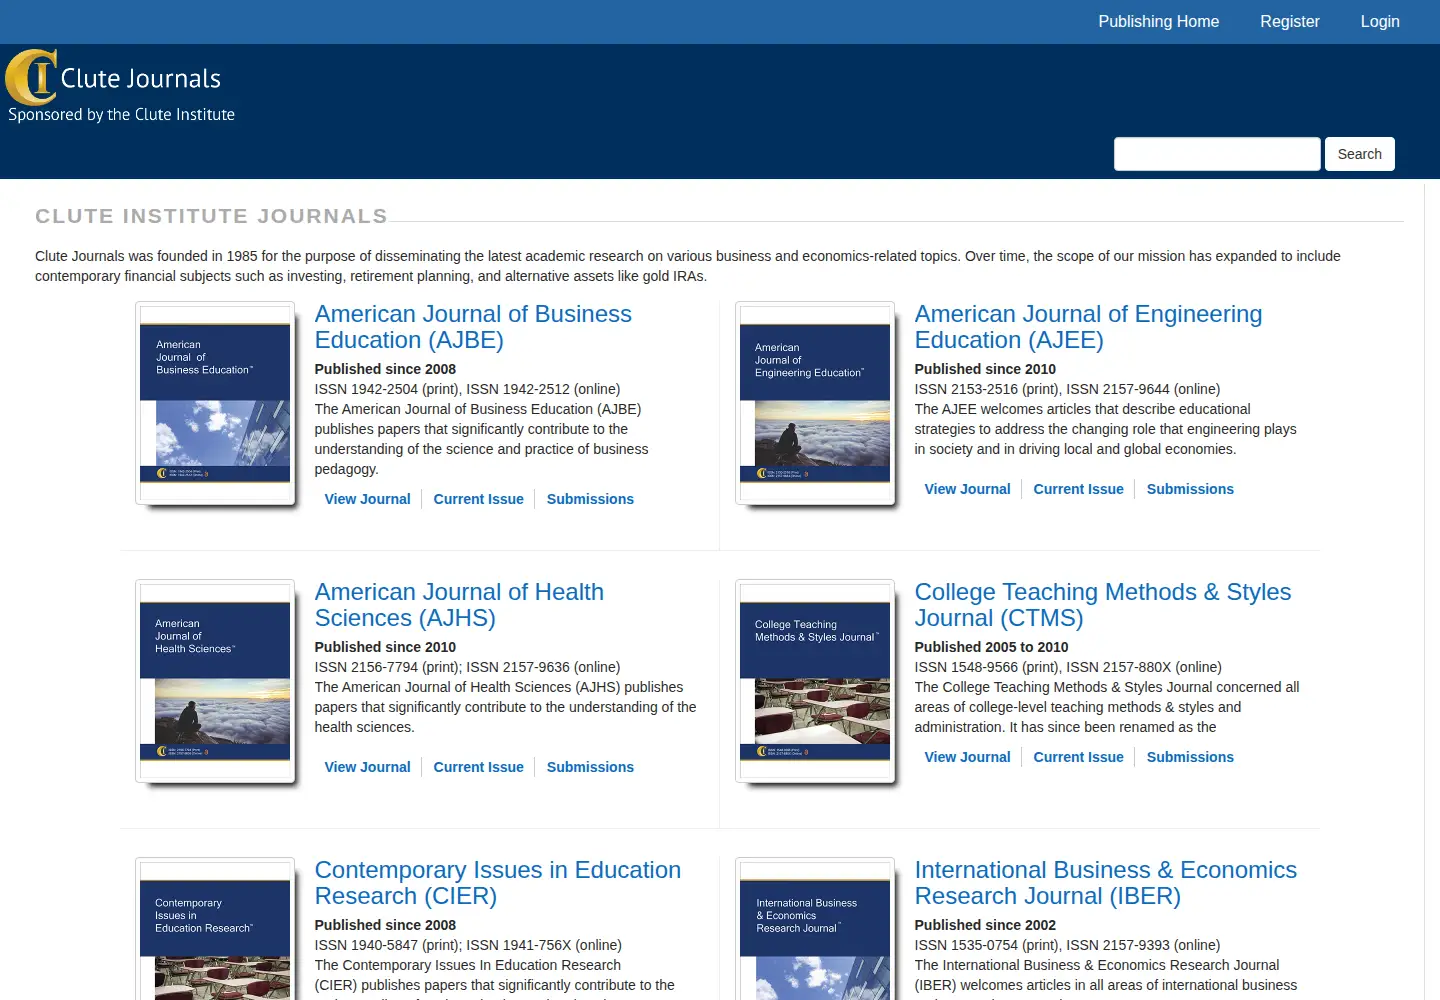The height and width of the screenshot is (1000, 1440).
Task: Click the Search button
Action: coord(1359,154)
